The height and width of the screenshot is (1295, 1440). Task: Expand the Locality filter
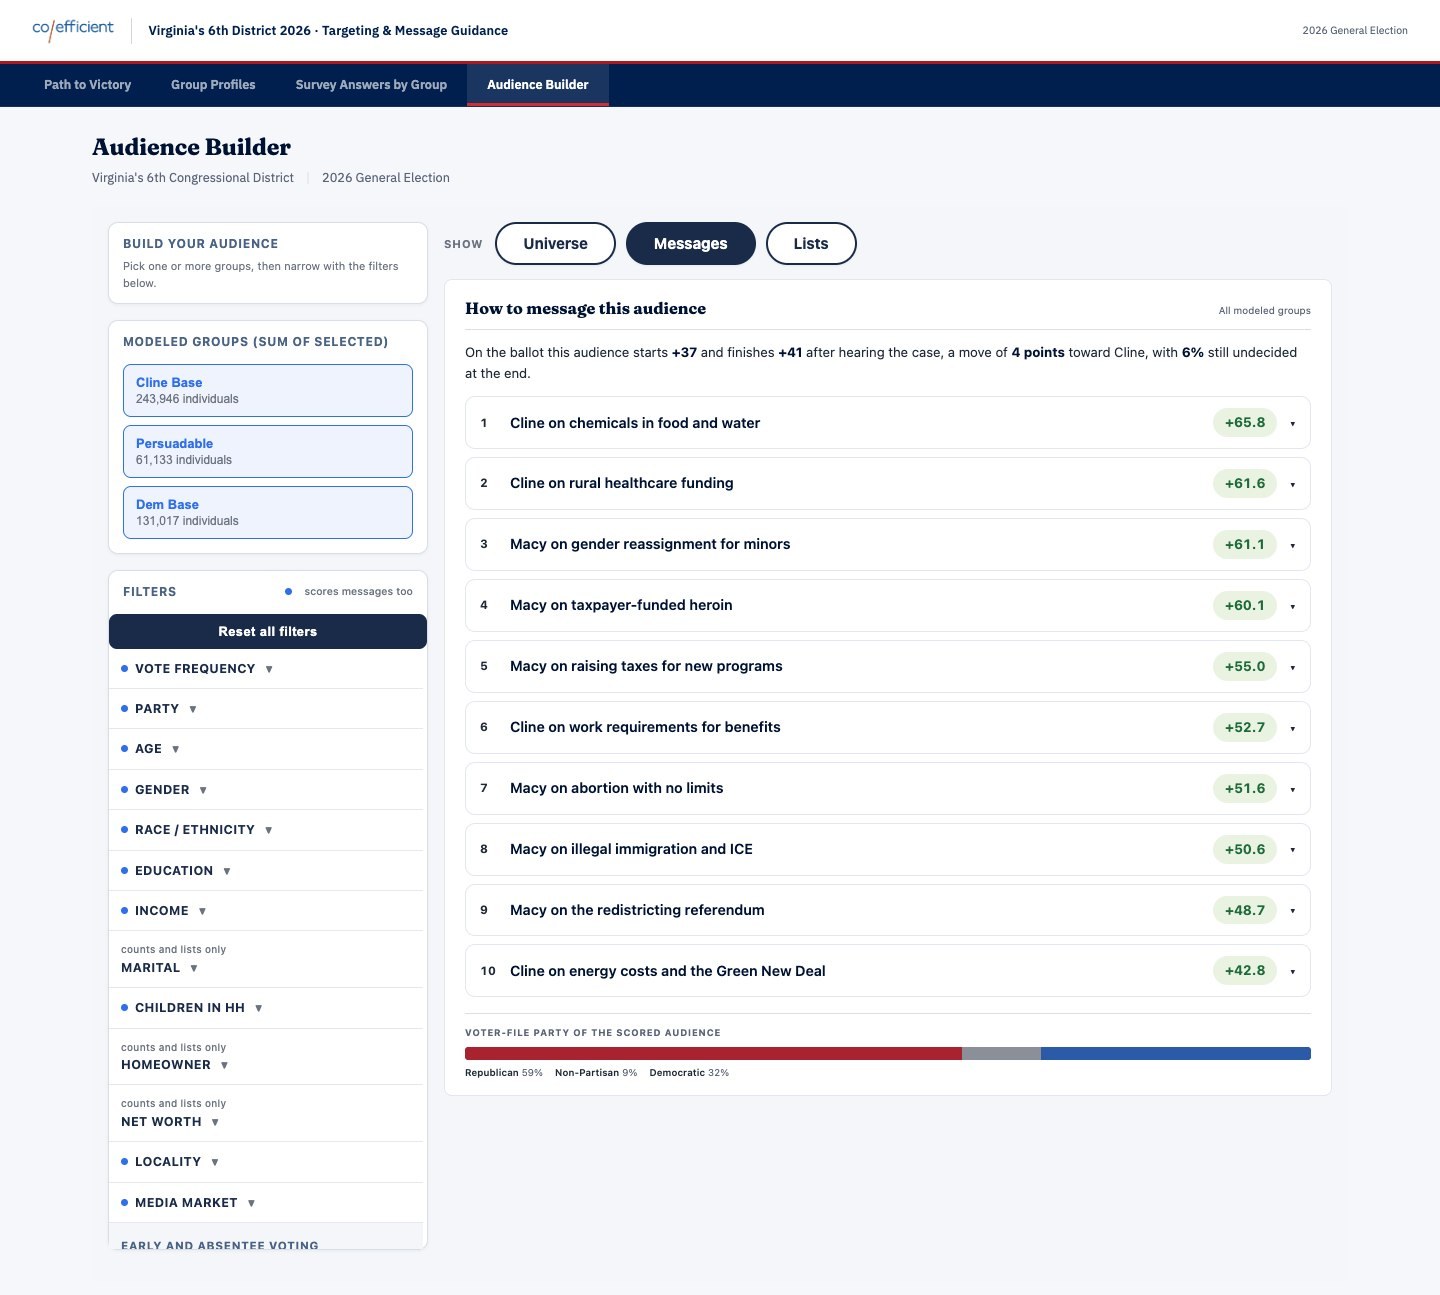(268, 1162)
